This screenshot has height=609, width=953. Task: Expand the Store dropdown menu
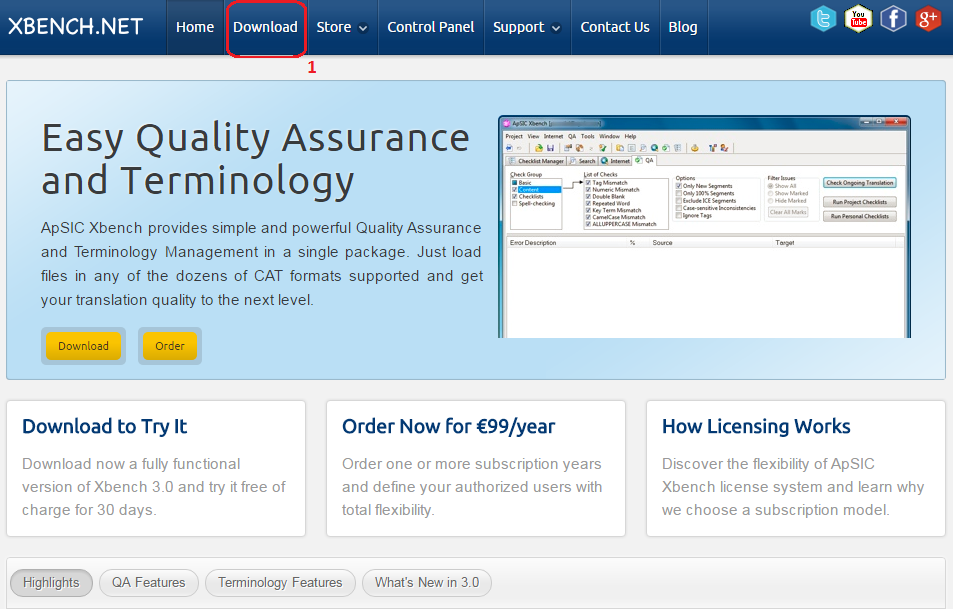pos(342,27)
